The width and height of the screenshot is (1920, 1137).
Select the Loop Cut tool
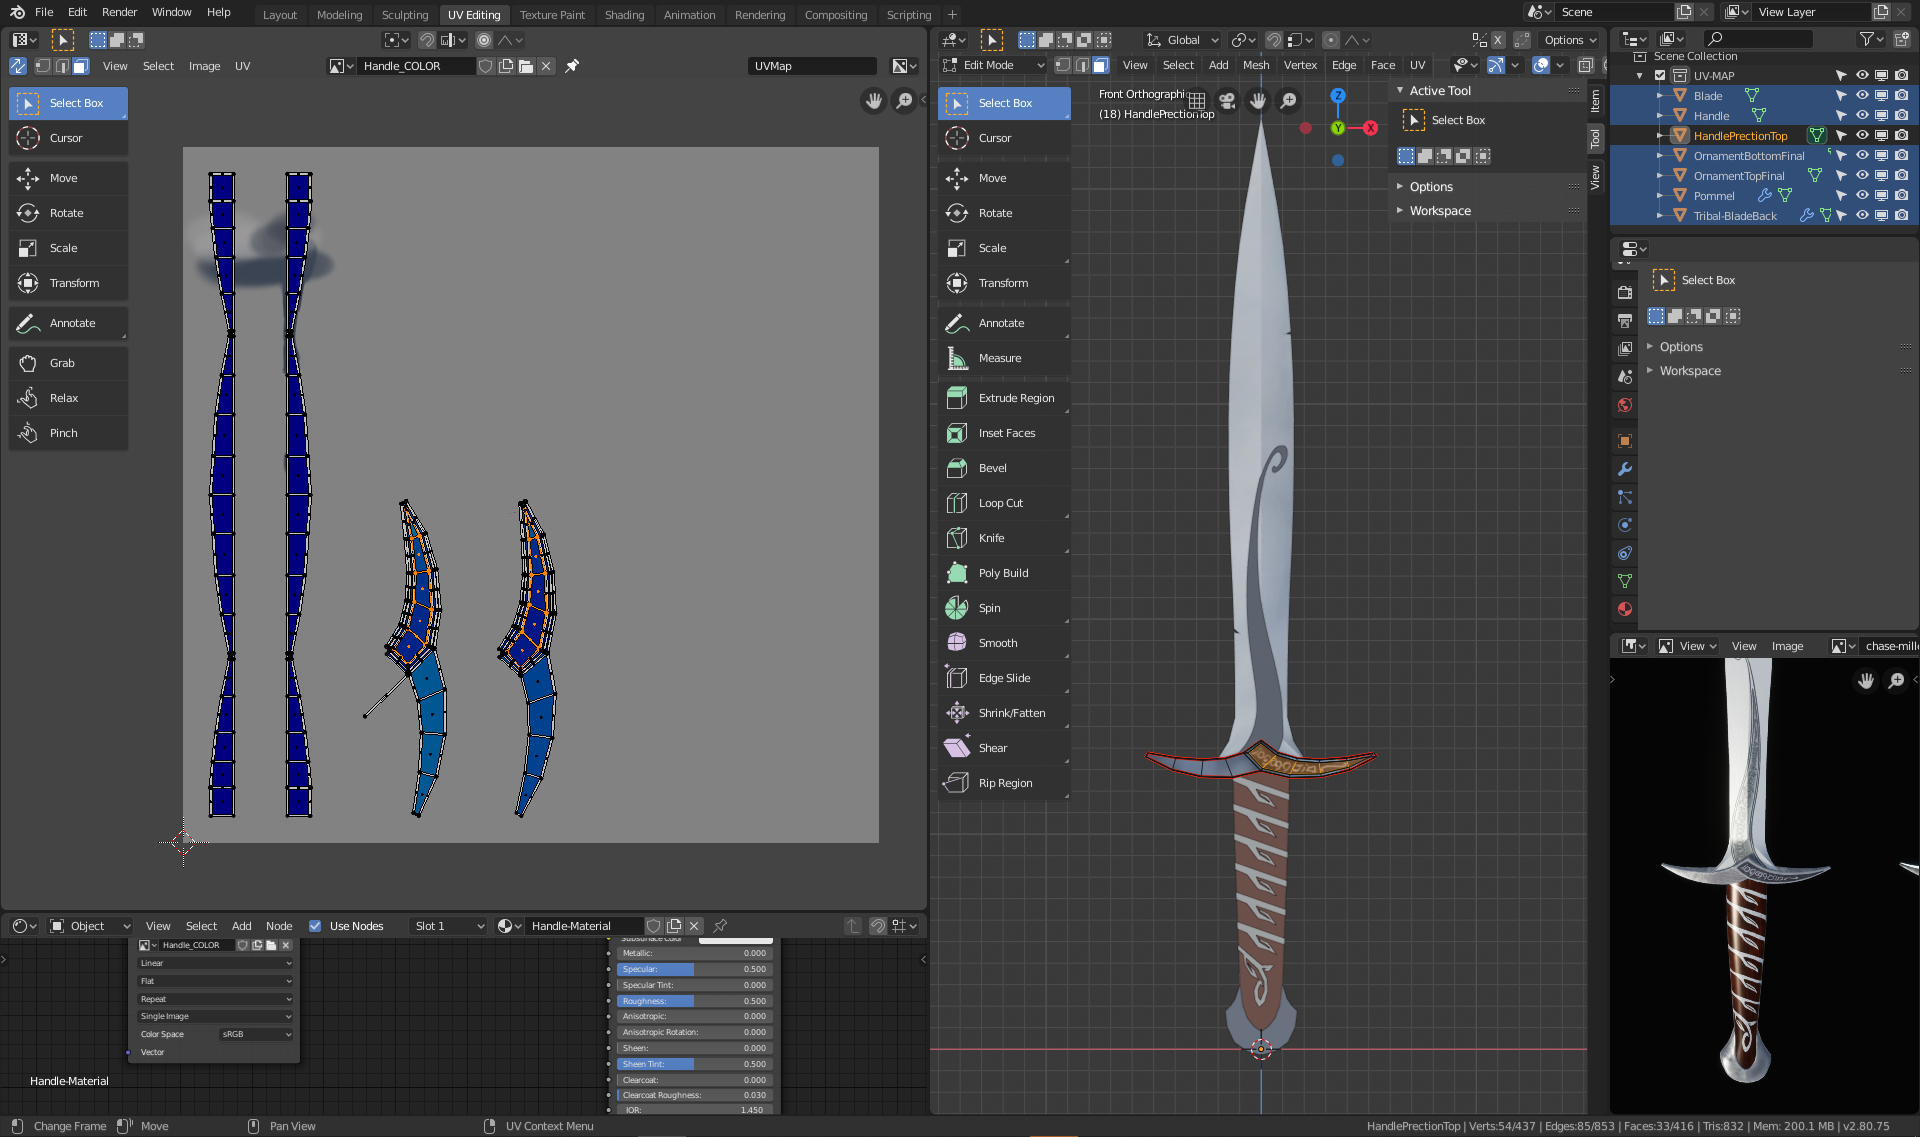click(999, 503)
